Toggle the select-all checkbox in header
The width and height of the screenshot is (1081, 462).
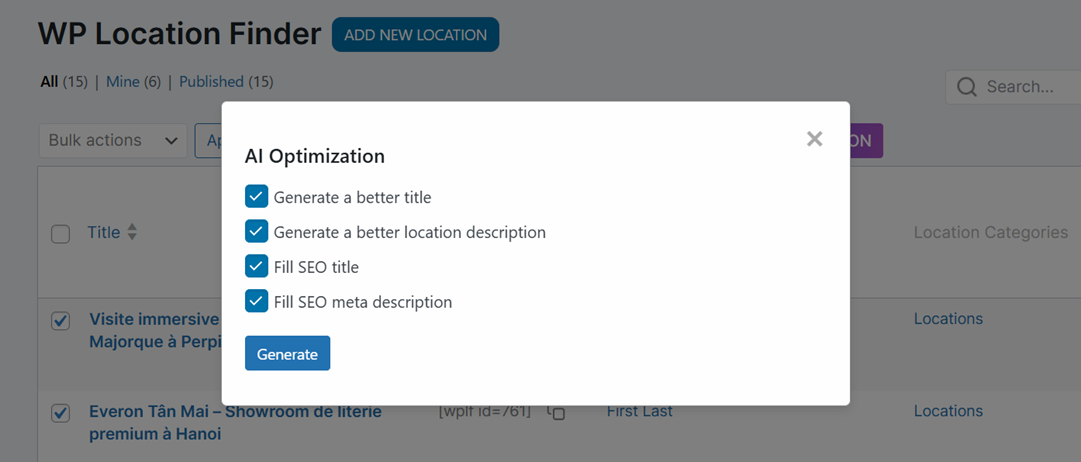[x=61, y=234]
